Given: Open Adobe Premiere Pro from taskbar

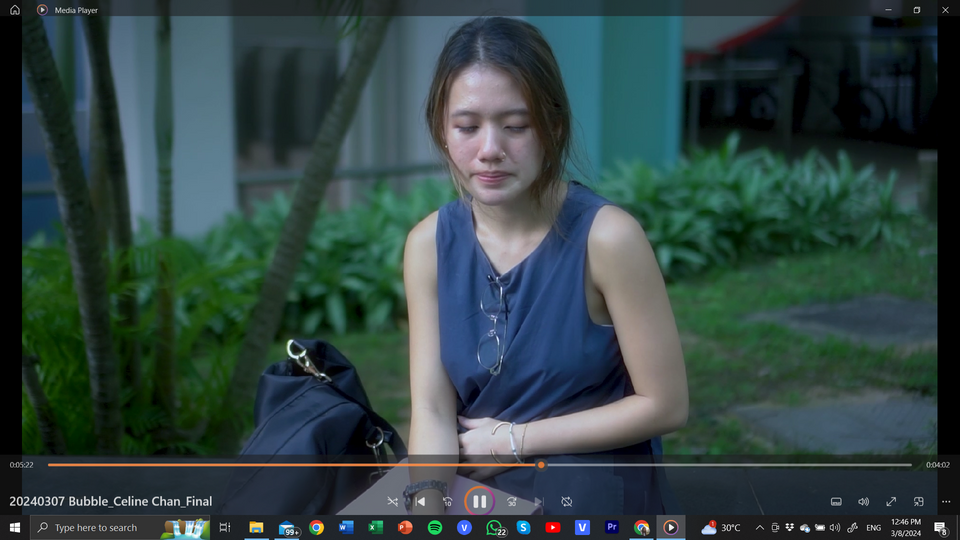Looking at the screenshot, I should (x=612, y=527).
